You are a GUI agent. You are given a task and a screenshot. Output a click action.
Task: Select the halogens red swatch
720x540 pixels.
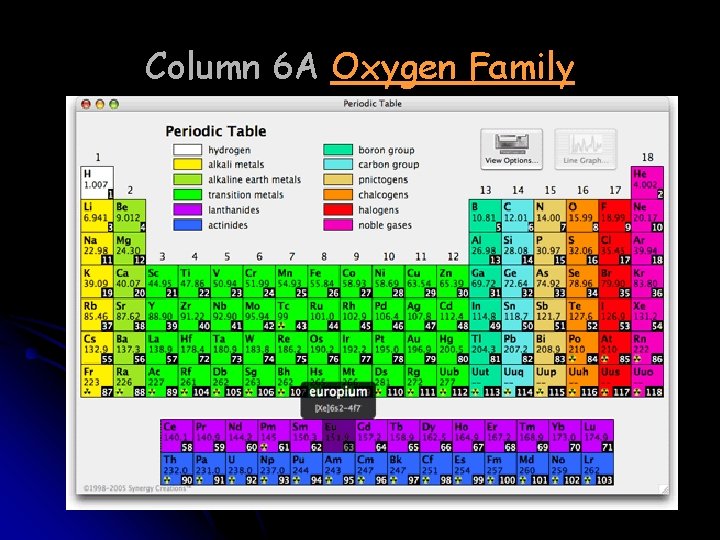click(338, 210)
